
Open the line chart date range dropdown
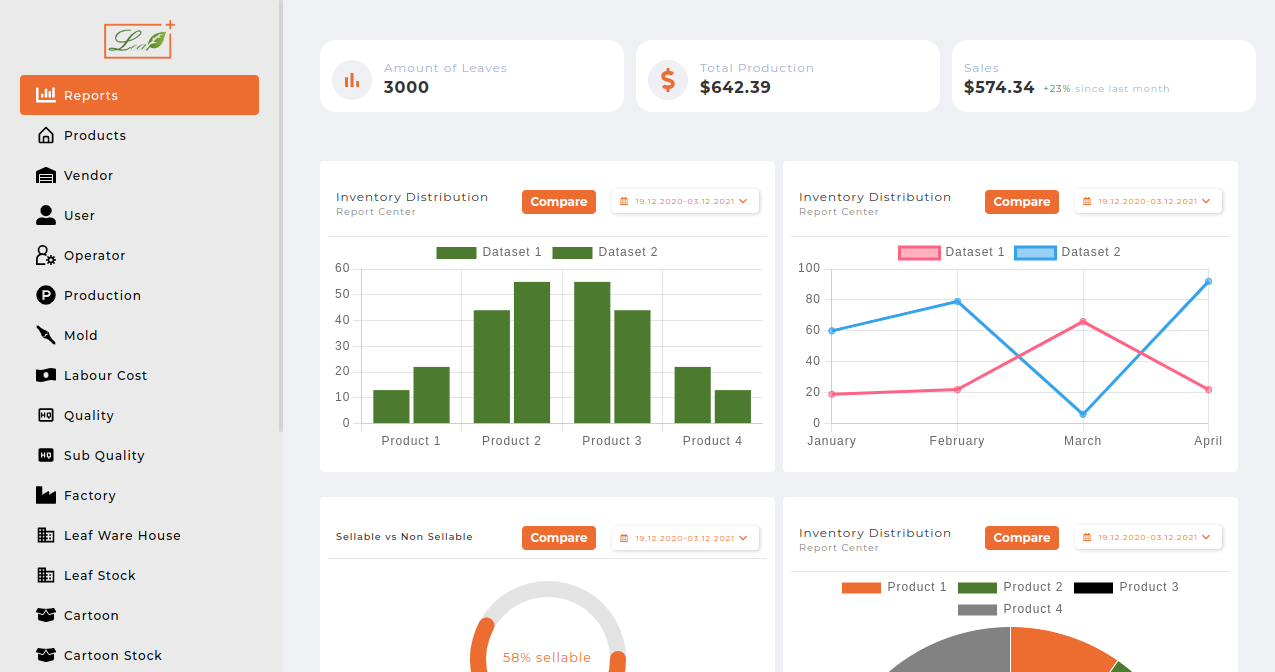click(x=1148, y=202)
